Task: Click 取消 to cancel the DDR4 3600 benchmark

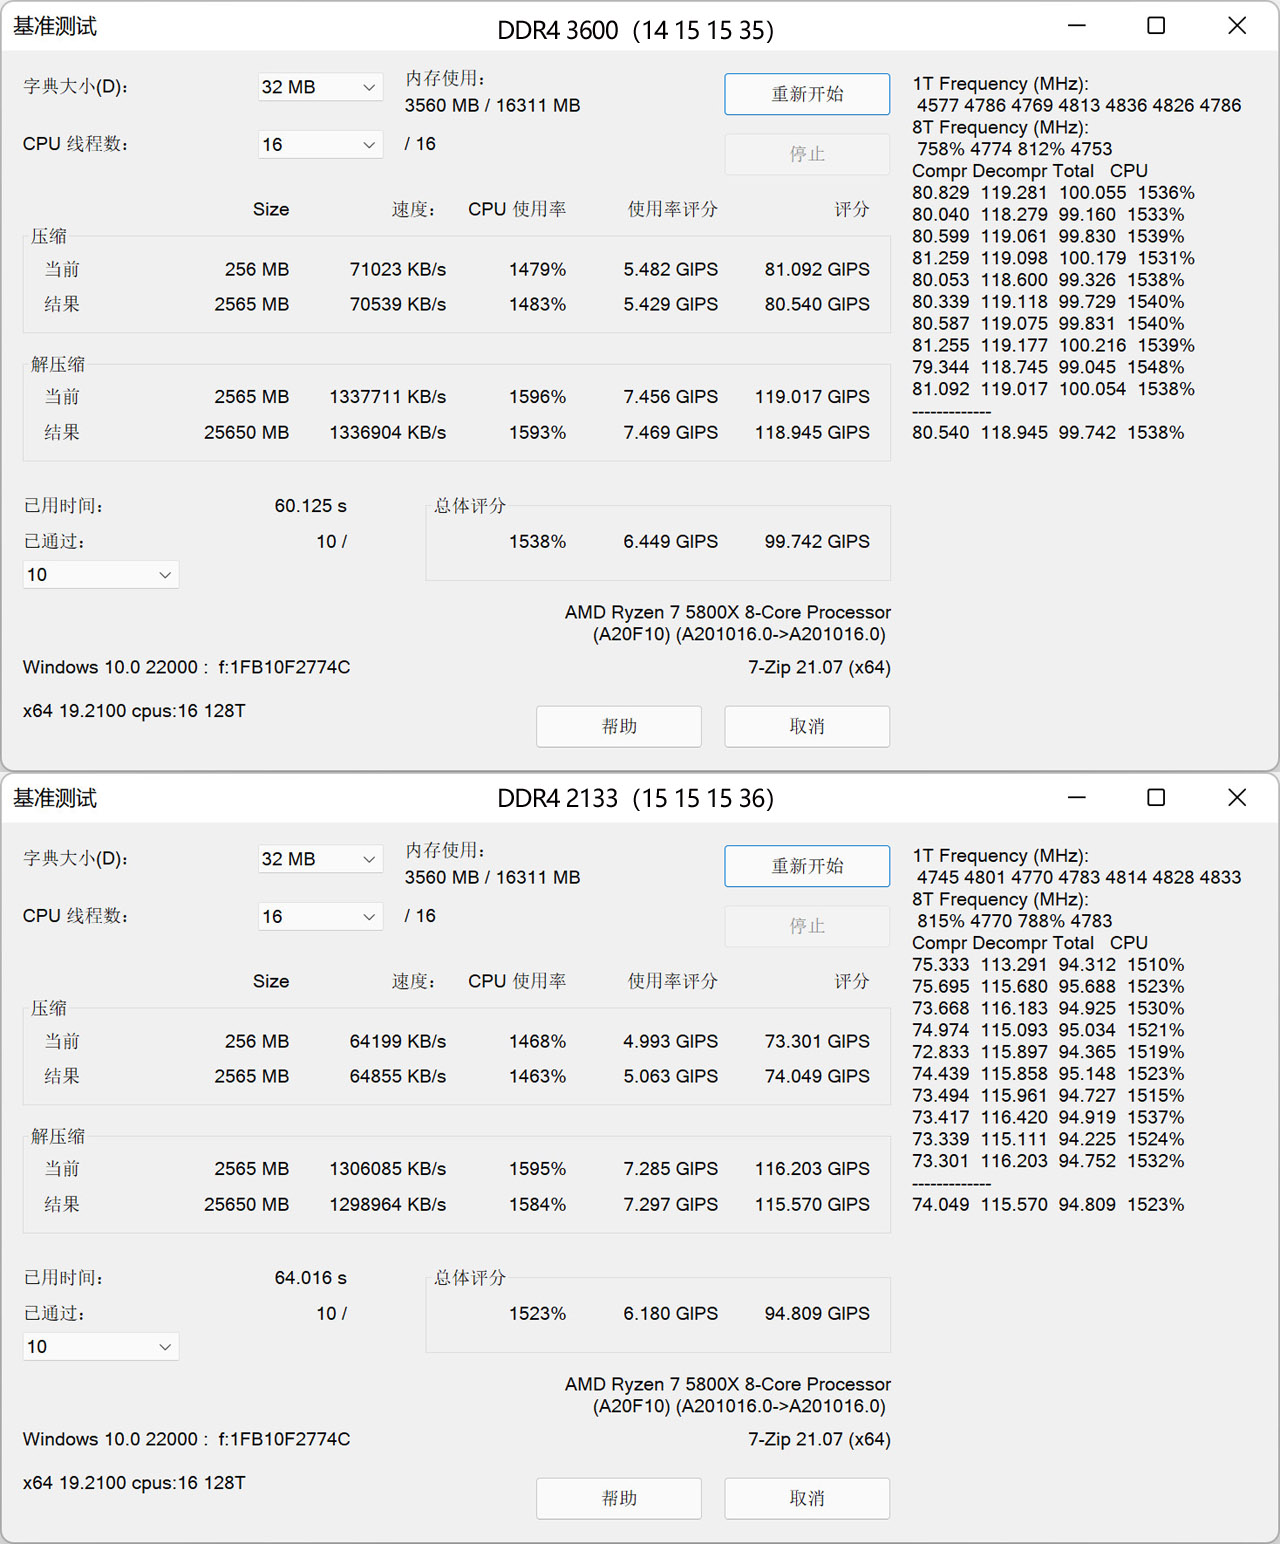Action: 806,726
